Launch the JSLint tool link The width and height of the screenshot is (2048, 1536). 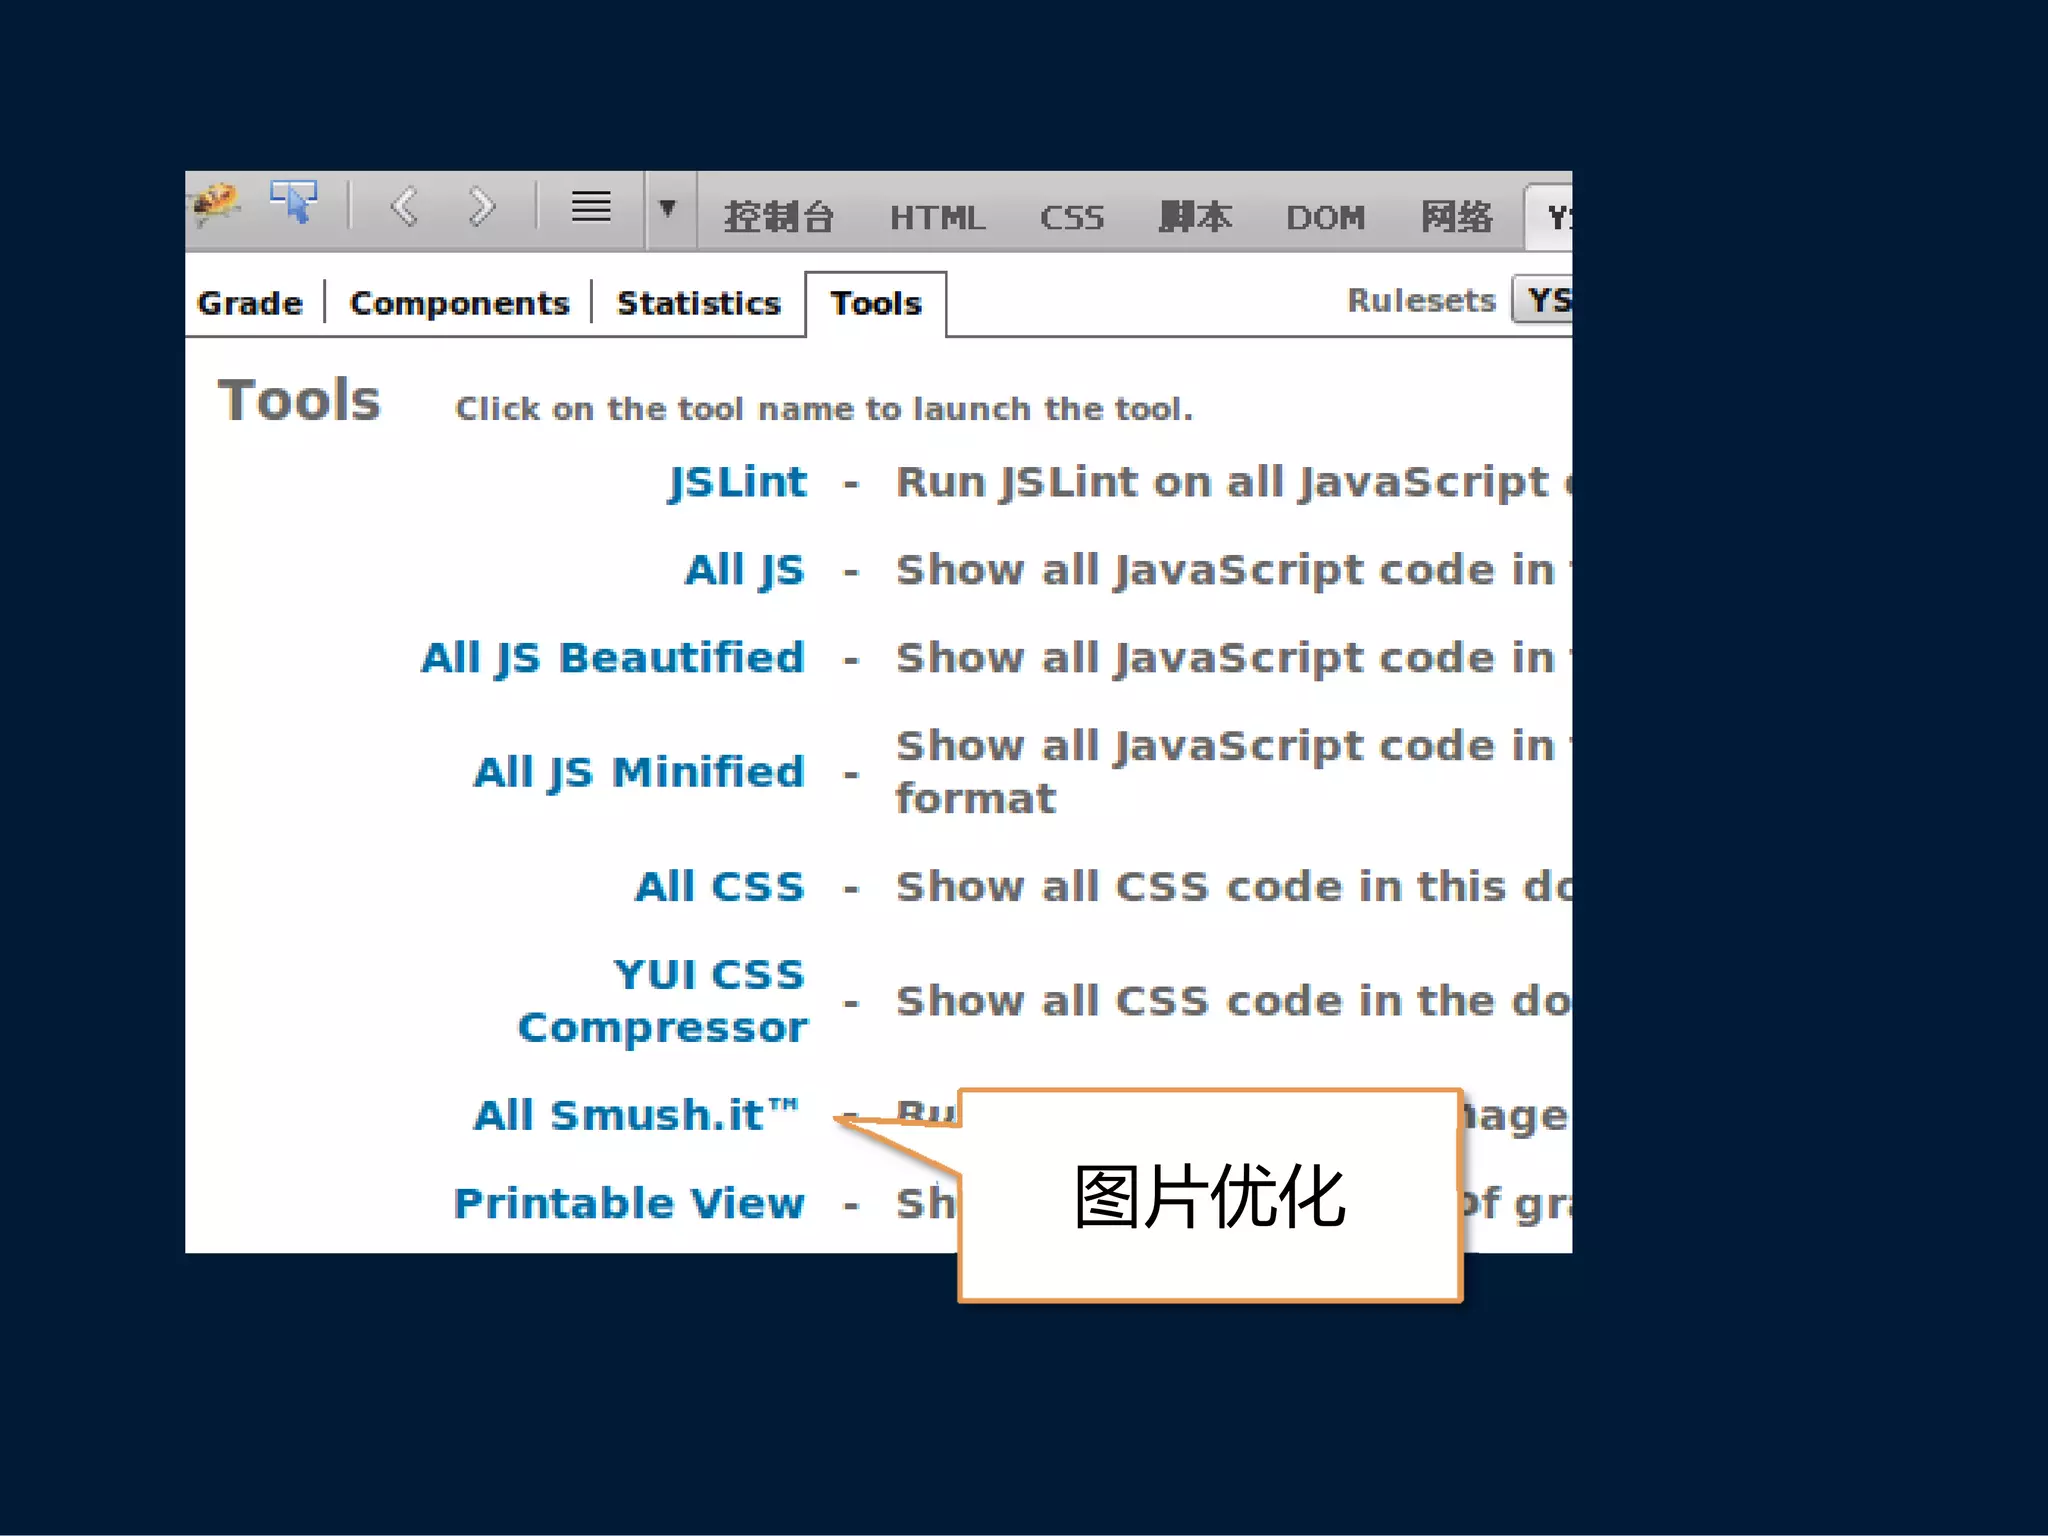click(738, 483)
